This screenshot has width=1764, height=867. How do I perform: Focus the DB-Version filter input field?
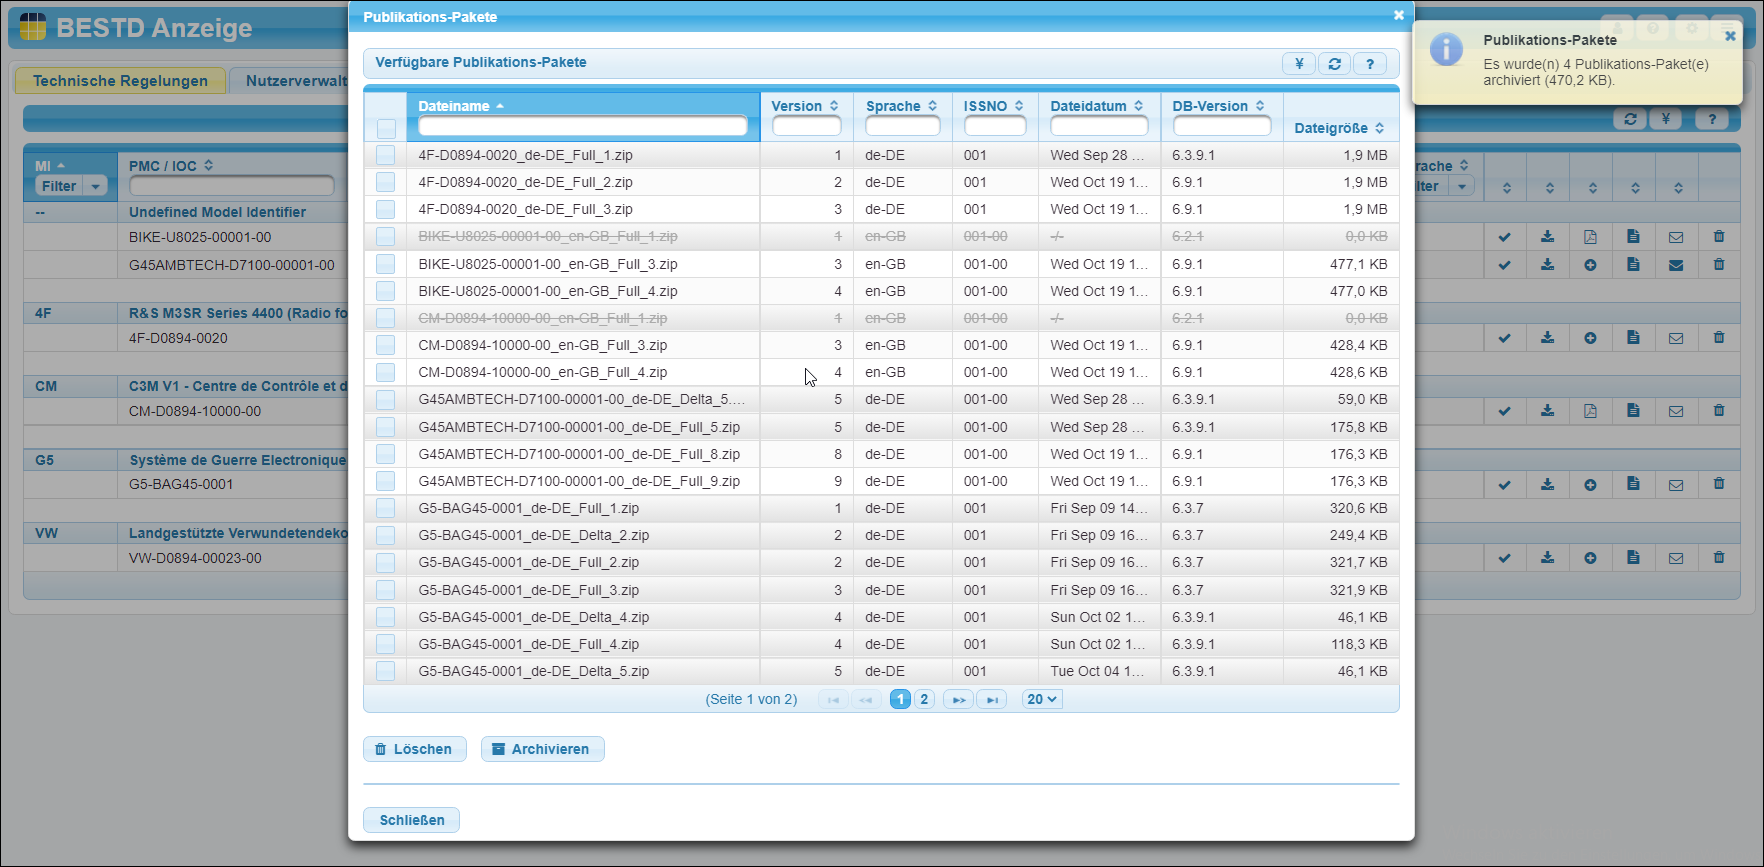pos(1222,126)
